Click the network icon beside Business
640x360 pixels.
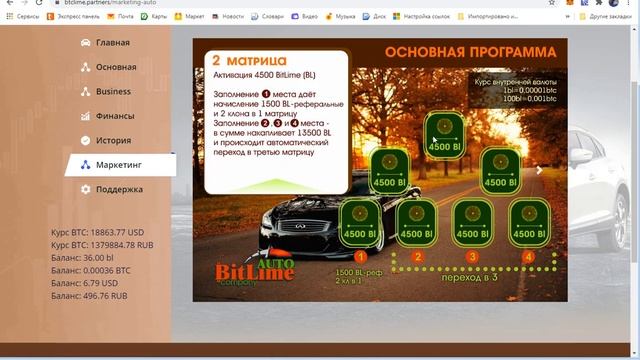[x=85, y=91]
